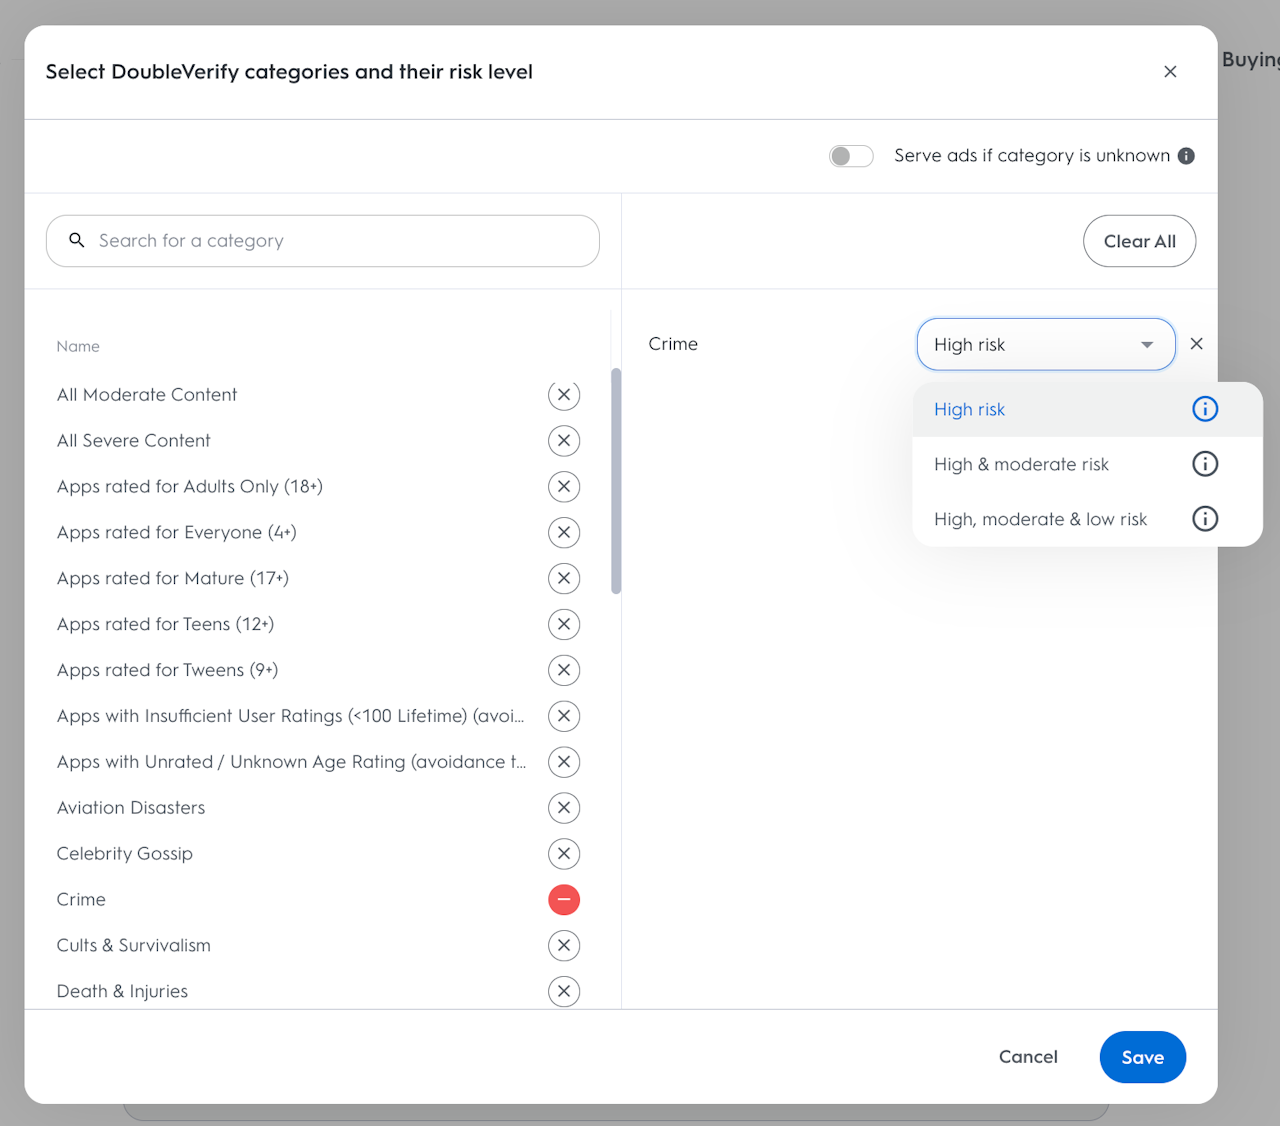Click the red minus icon beside Crime
This screenshot has width=1280, height=1126.
tap(564, 900)
